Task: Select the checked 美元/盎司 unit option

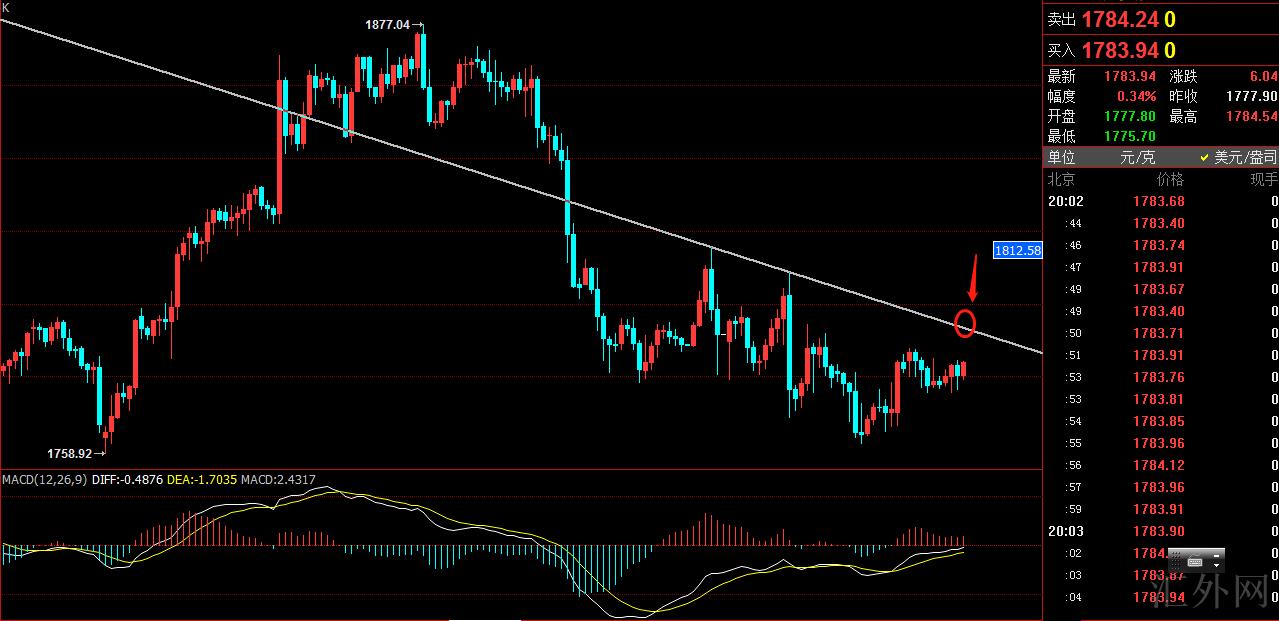Action: (1237, 158)
